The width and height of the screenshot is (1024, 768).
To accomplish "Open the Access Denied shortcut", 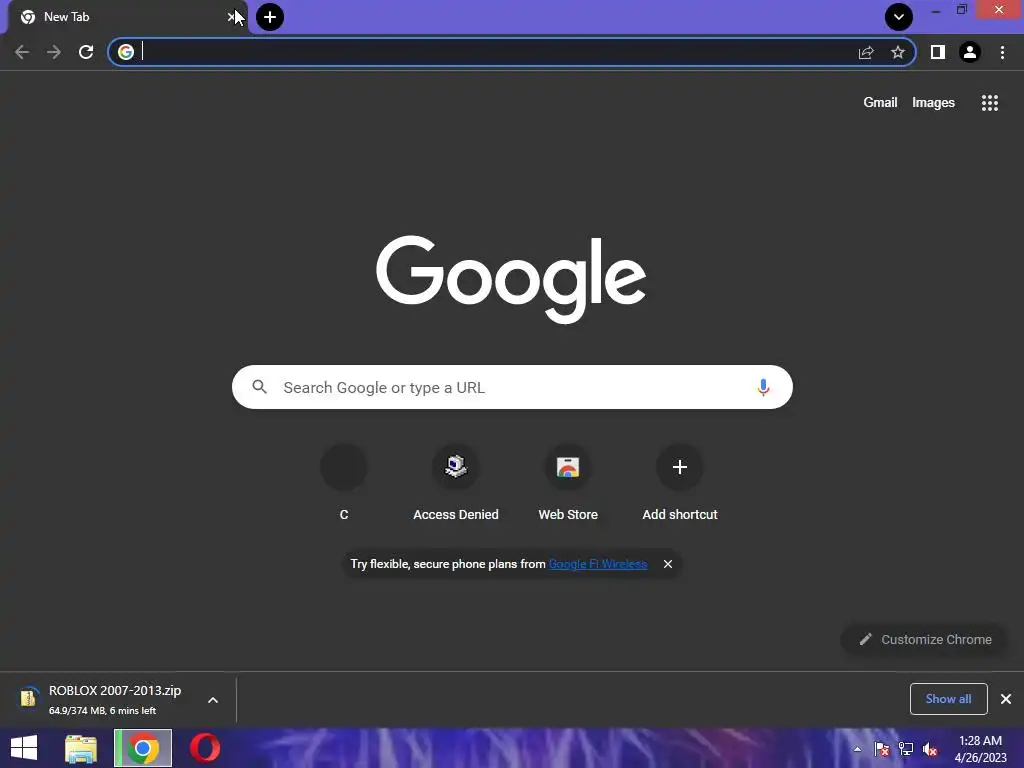I will (456, 483).
